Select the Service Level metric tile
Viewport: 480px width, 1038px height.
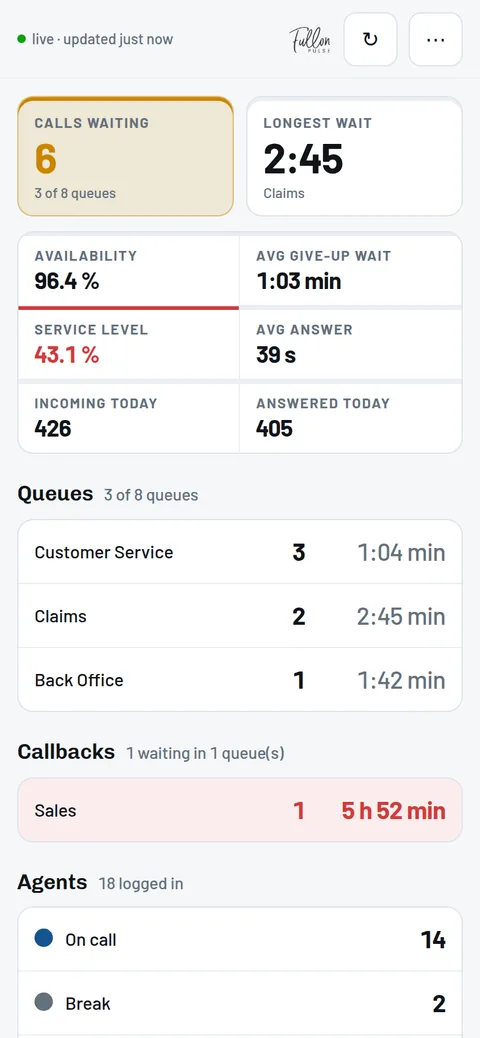(128, 344)
